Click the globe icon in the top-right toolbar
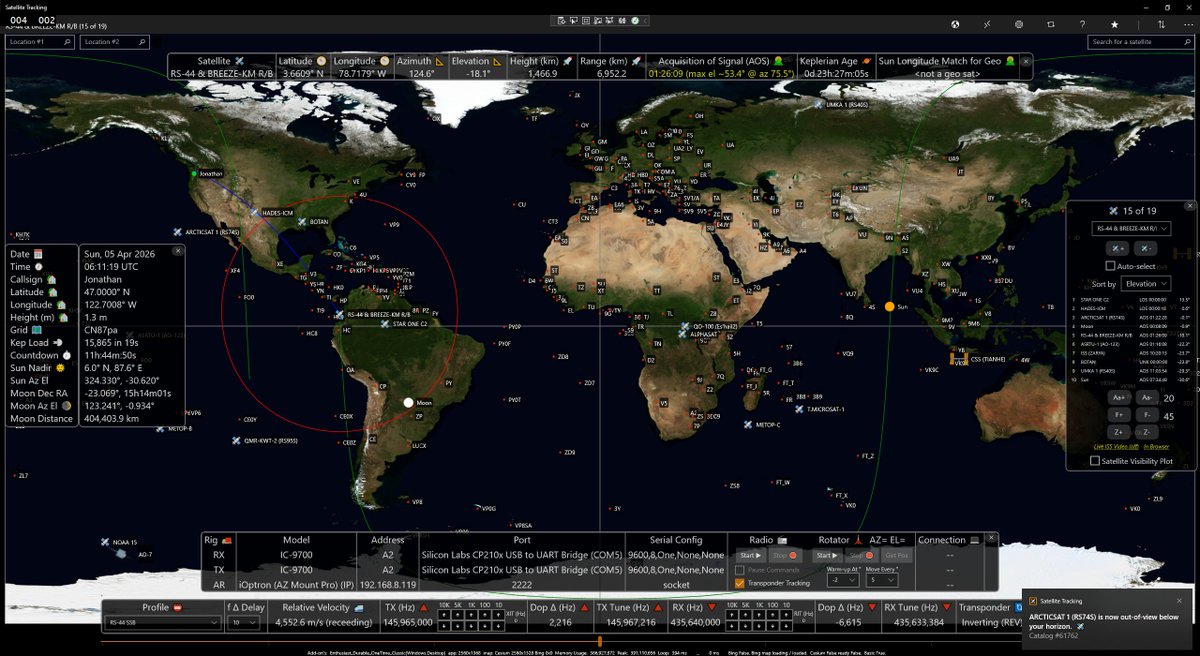This screenshot has height=656, width=1200. [x=955, y=24]
